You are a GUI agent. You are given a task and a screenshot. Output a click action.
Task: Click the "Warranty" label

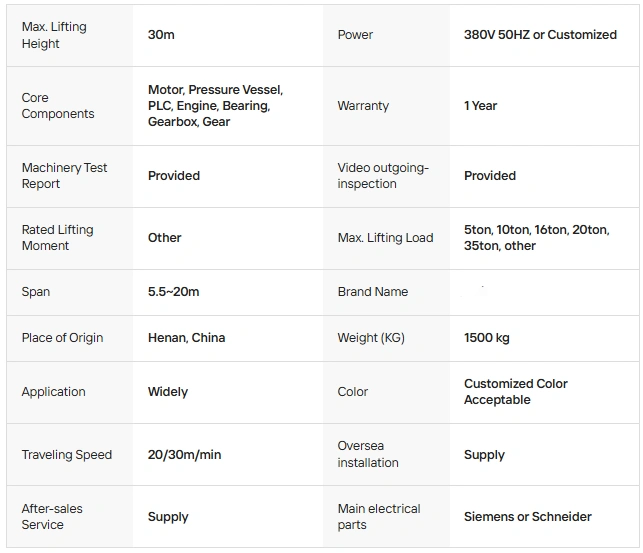[x=363, y=106]
